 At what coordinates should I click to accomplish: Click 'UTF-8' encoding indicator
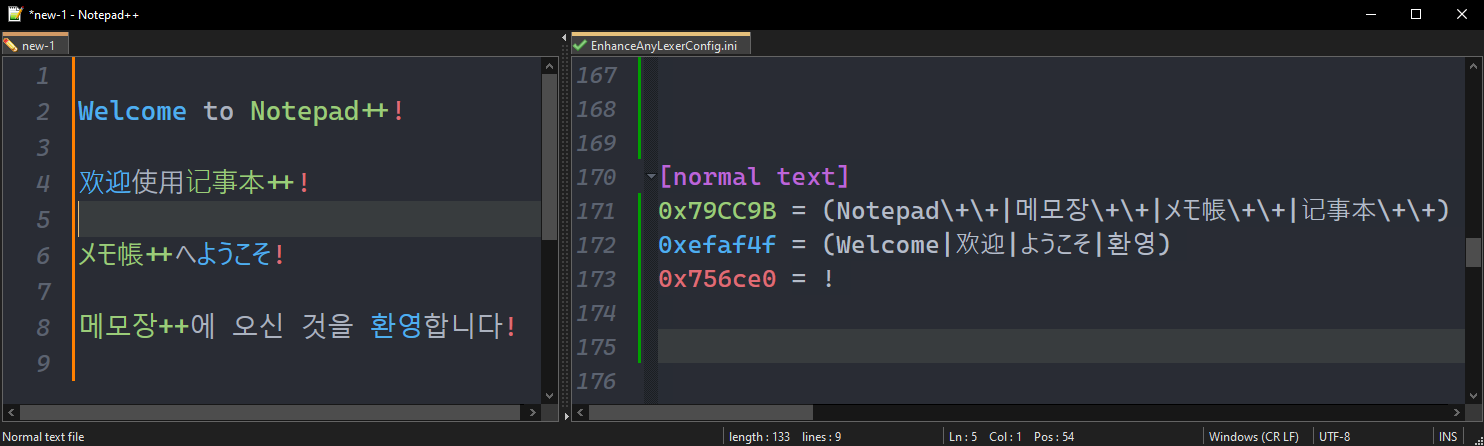(1335, 437)
